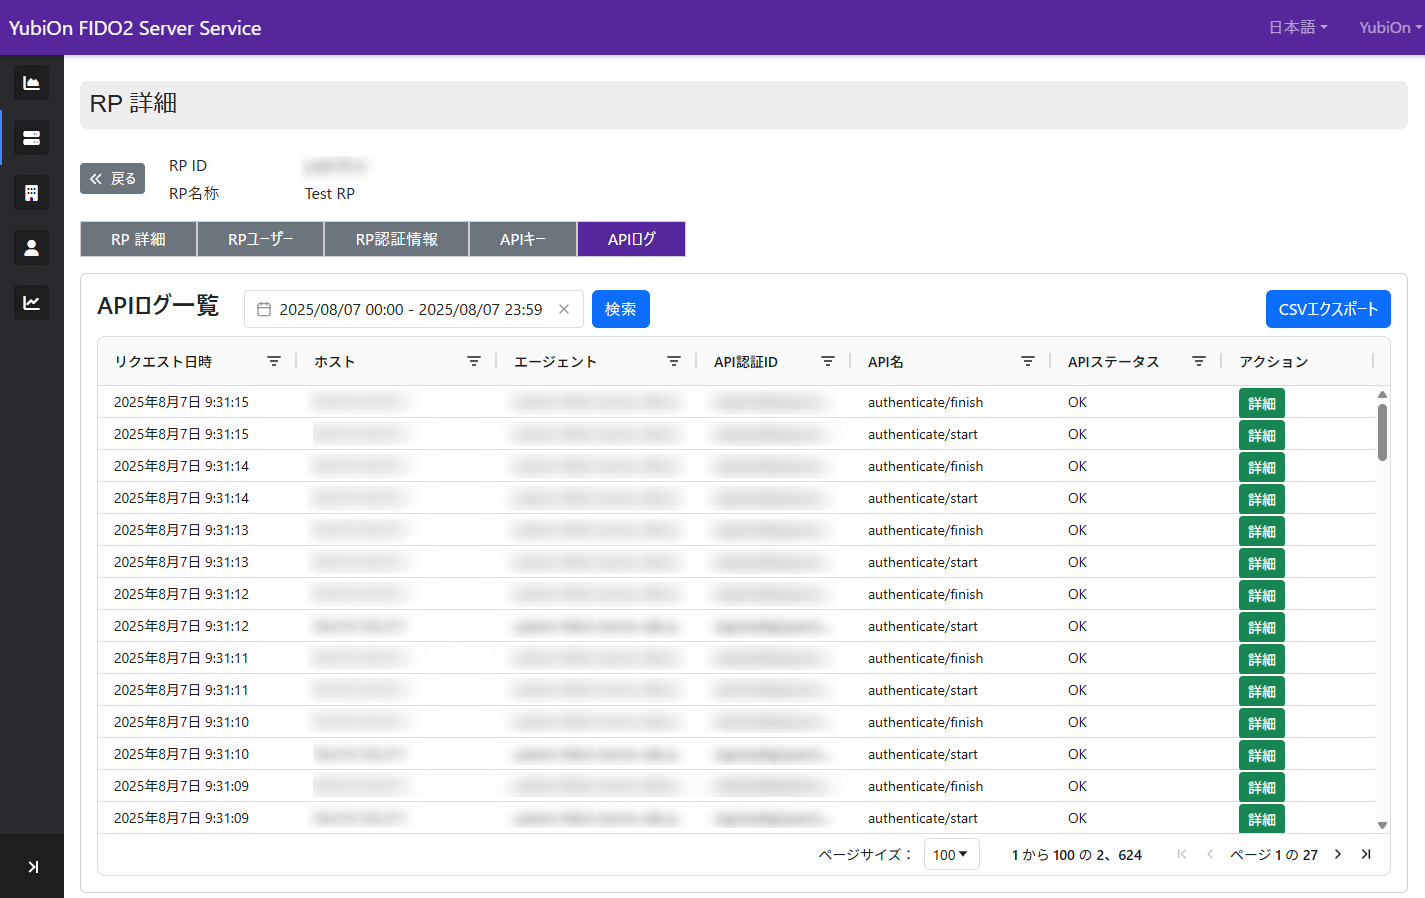
Task: Open filter menu for APIステータス column
Action: click(x=1199, y=361)
